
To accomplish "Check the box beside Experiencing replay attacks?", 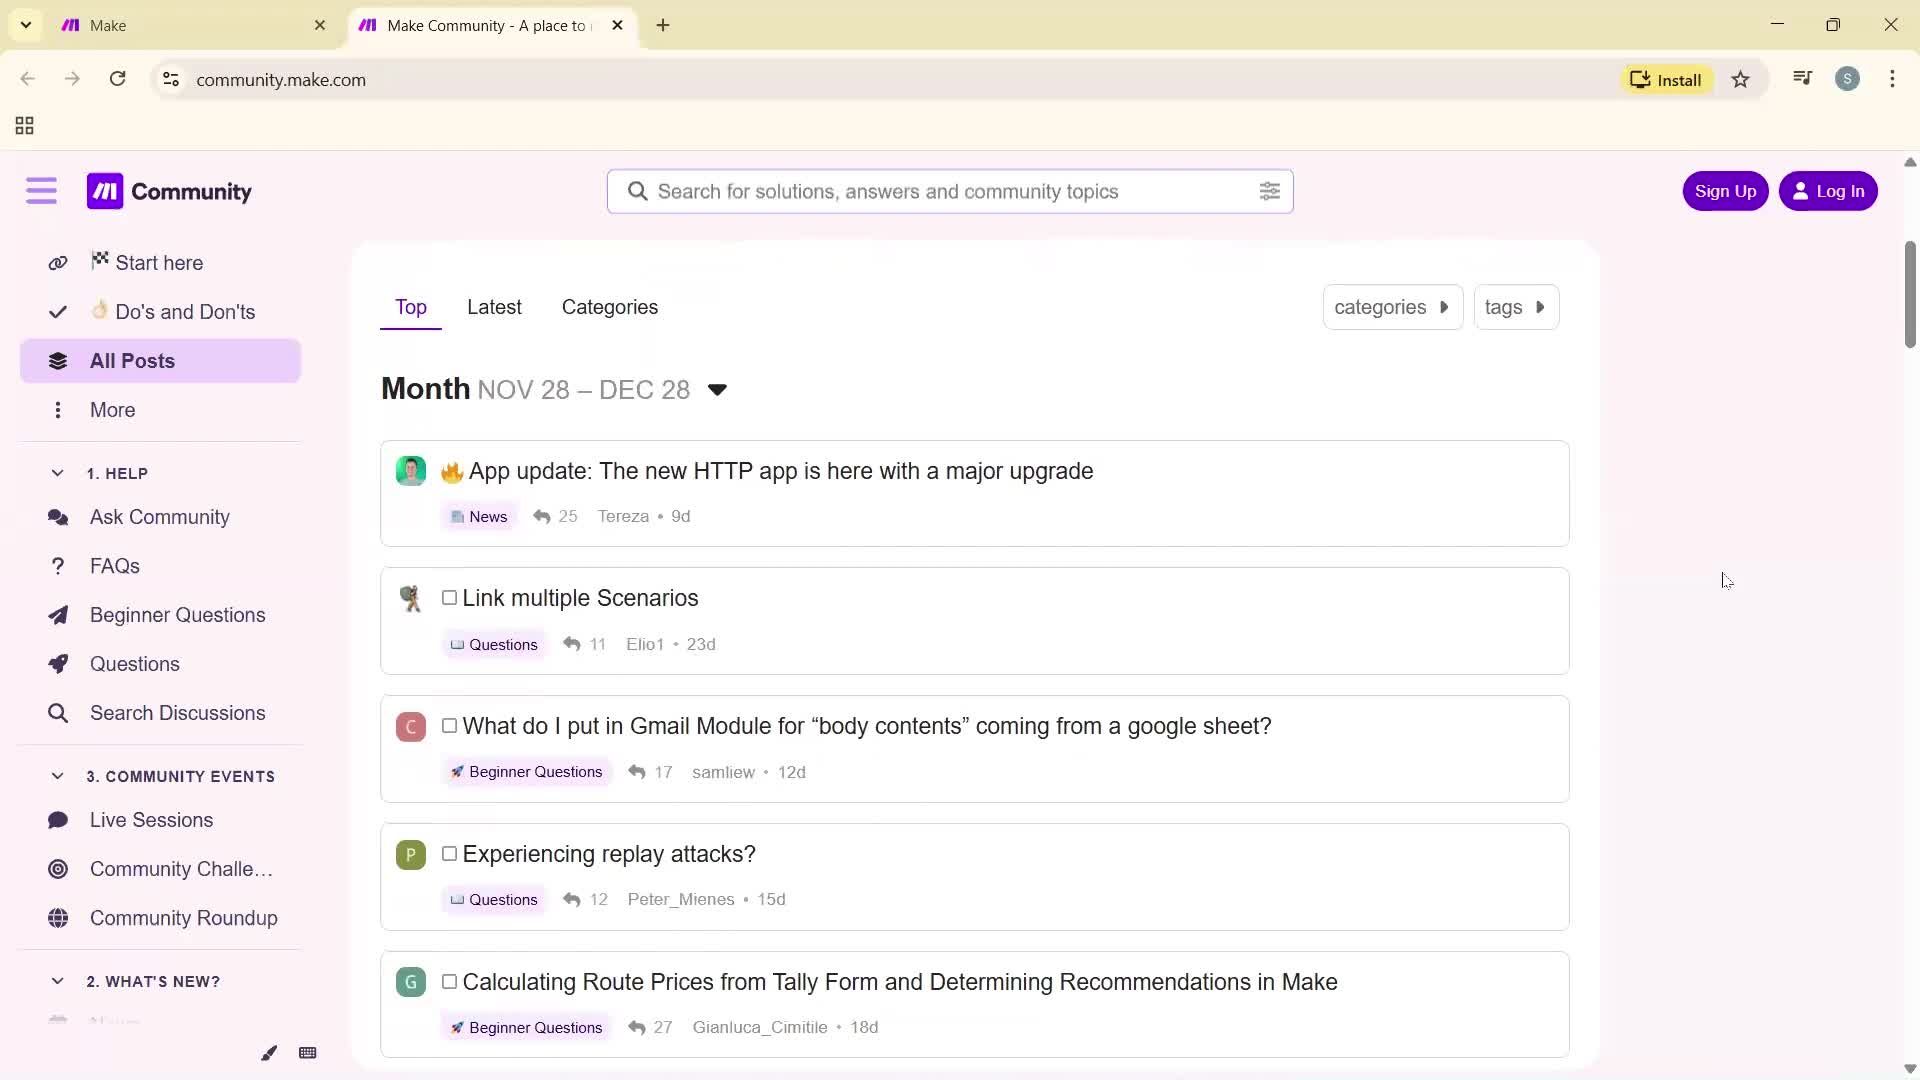I will coord(448,854).
